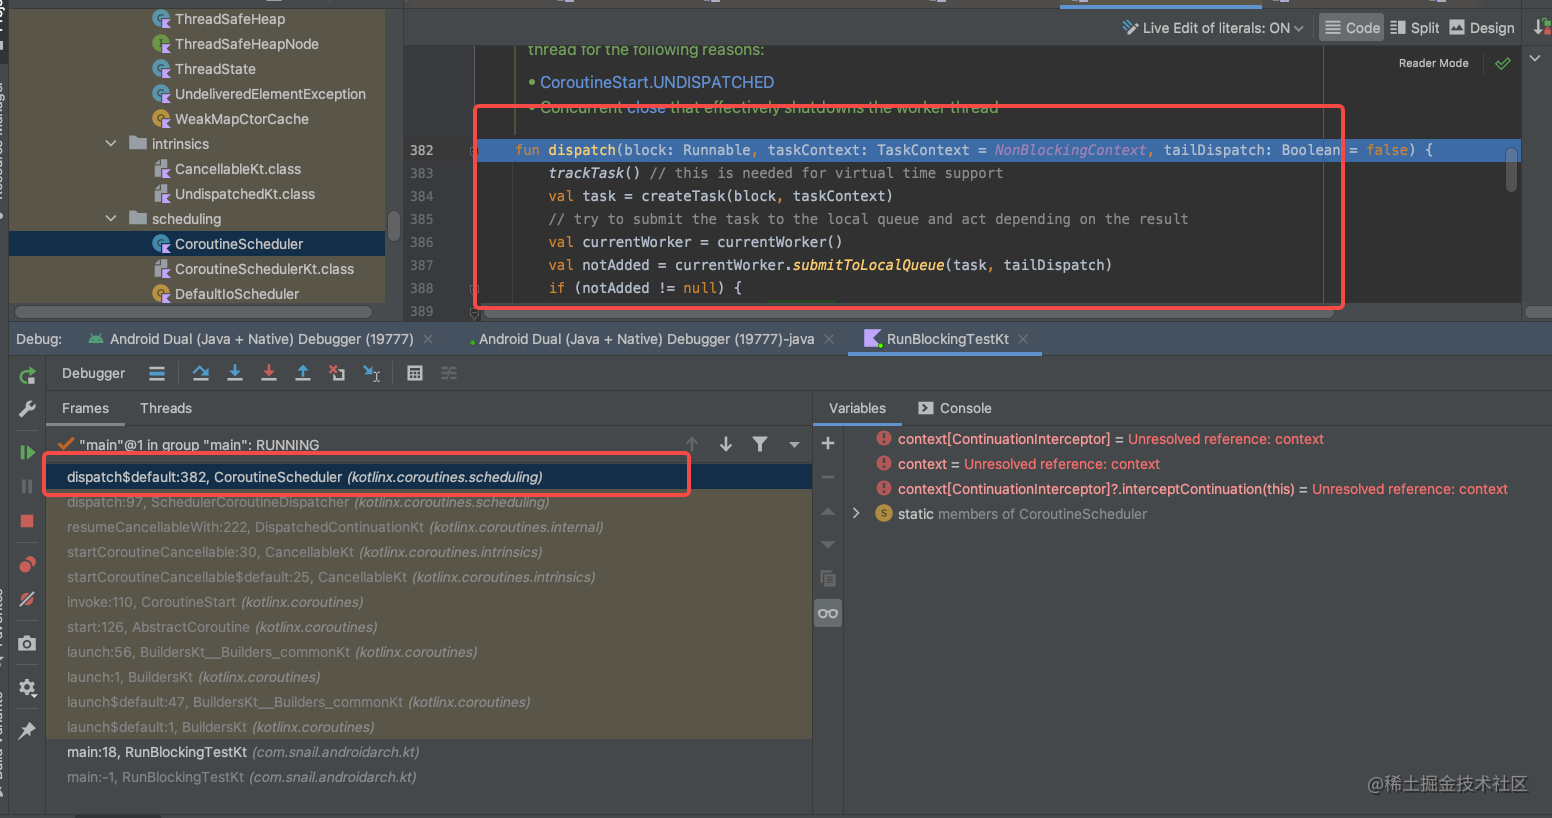Move watch up with the triangle icon
Image resolution: width=1552 pixels, height=818 pixels.
(x=828, y=511)
